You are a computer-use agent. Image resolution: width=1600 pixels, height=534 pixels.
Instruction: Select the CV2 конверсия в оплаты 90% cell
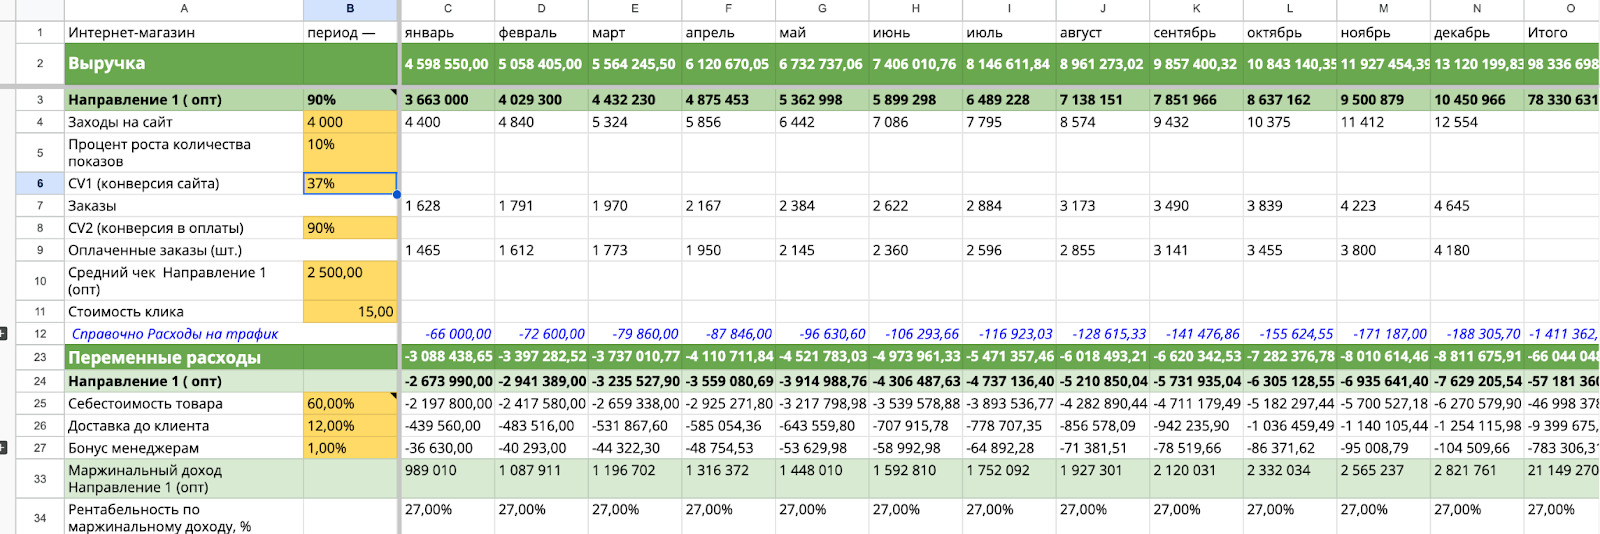click(350, 228)
